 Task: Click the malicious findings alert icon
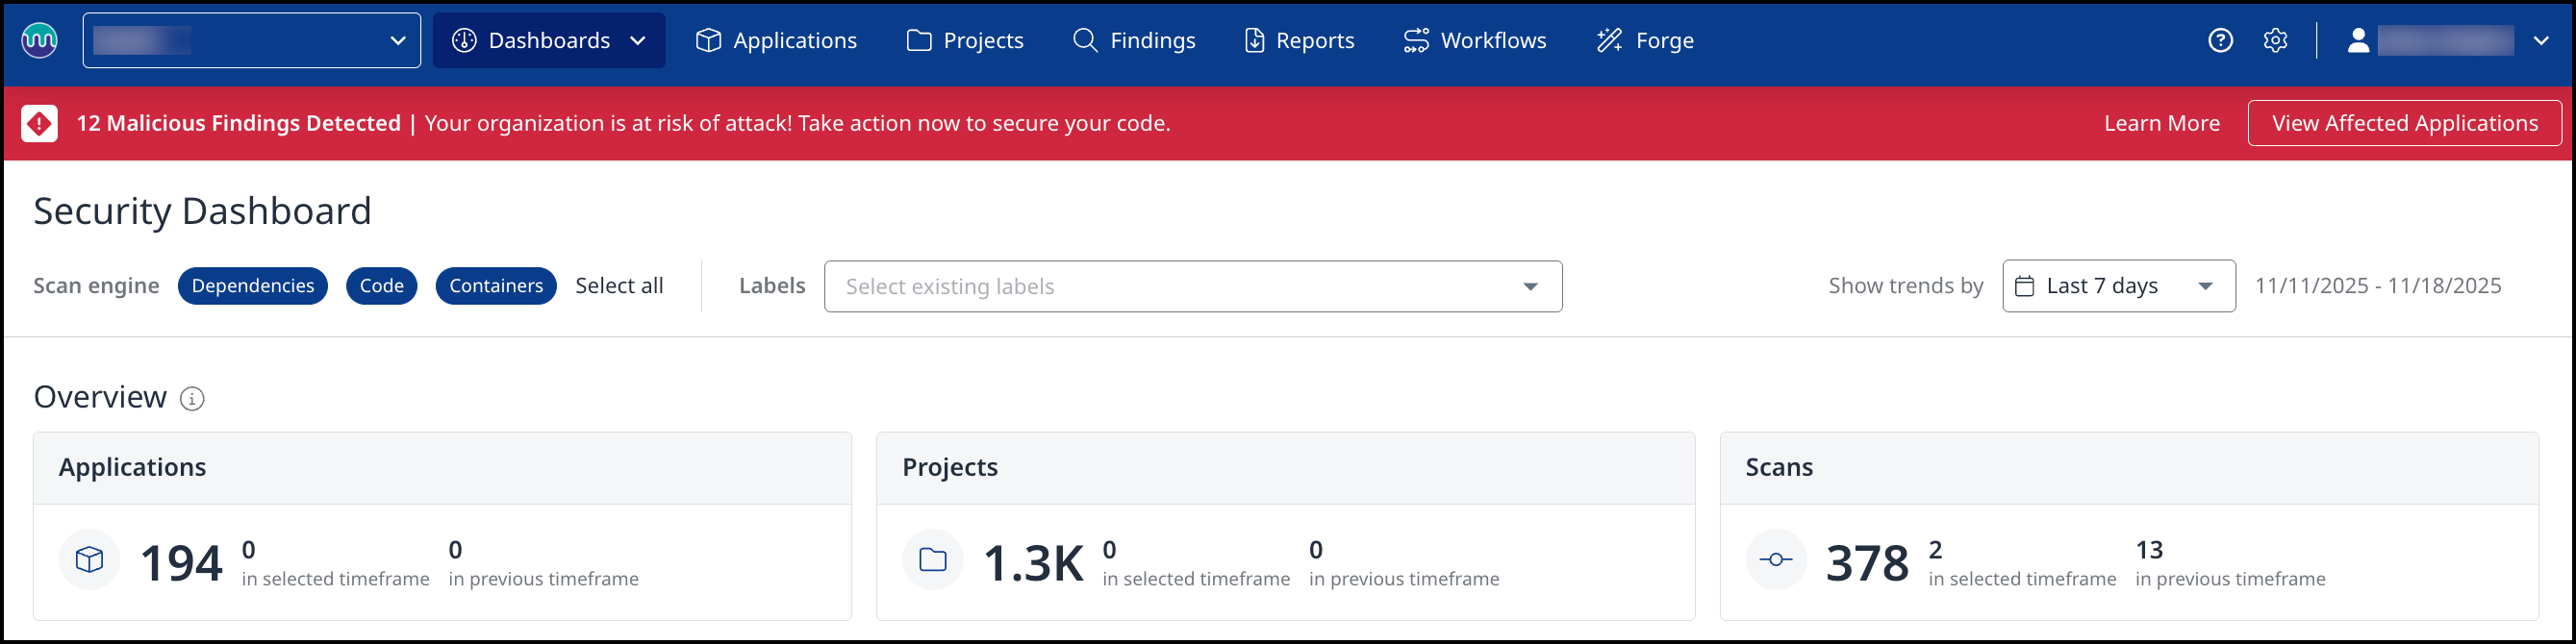(x=39, y=123)
